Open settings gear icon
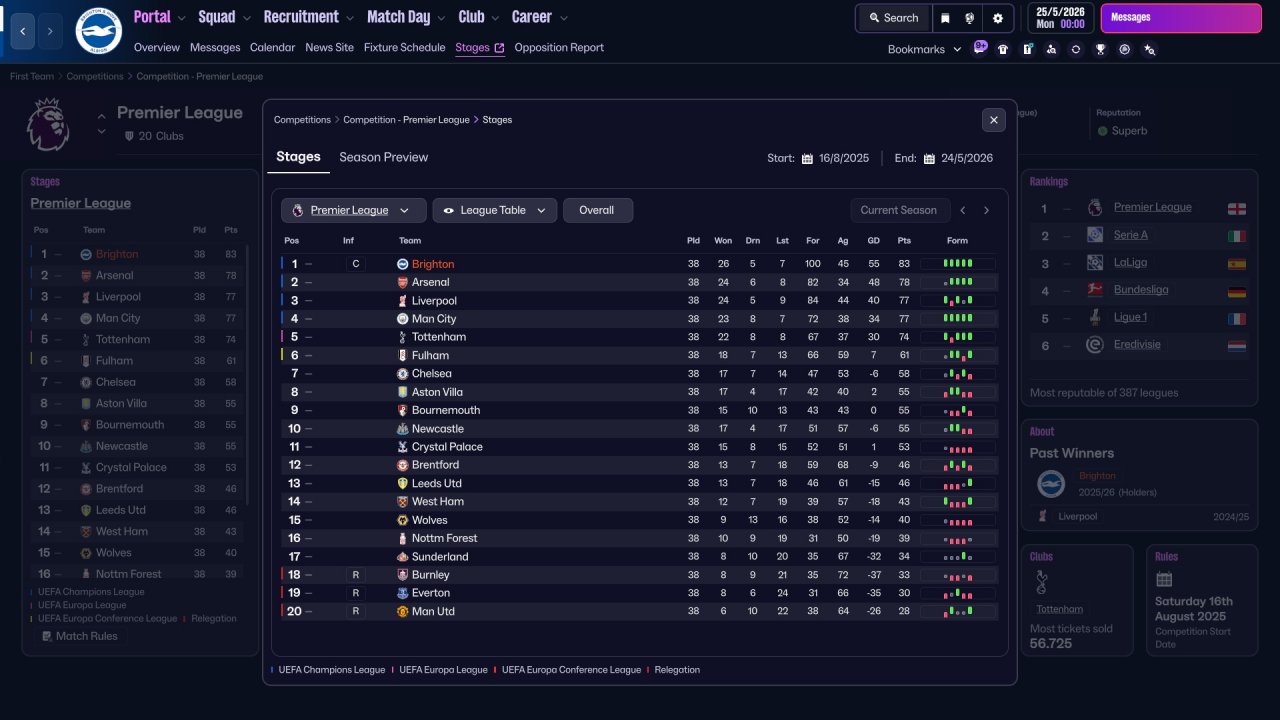The width and height of the screenshot is (1280, 720). tap(998, 18)
